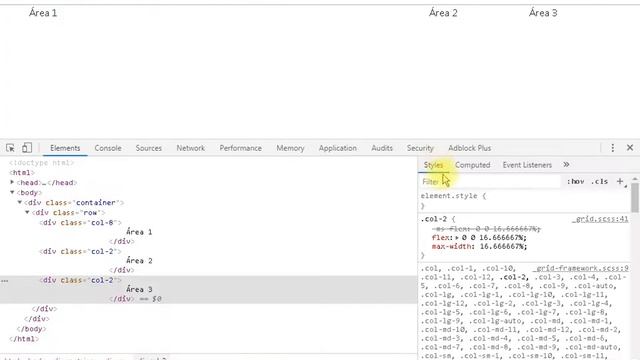This screenshot has width=640, height=360.
Task: Open the _grid-framework.scss:9 source link
Action: coord(580,268)
